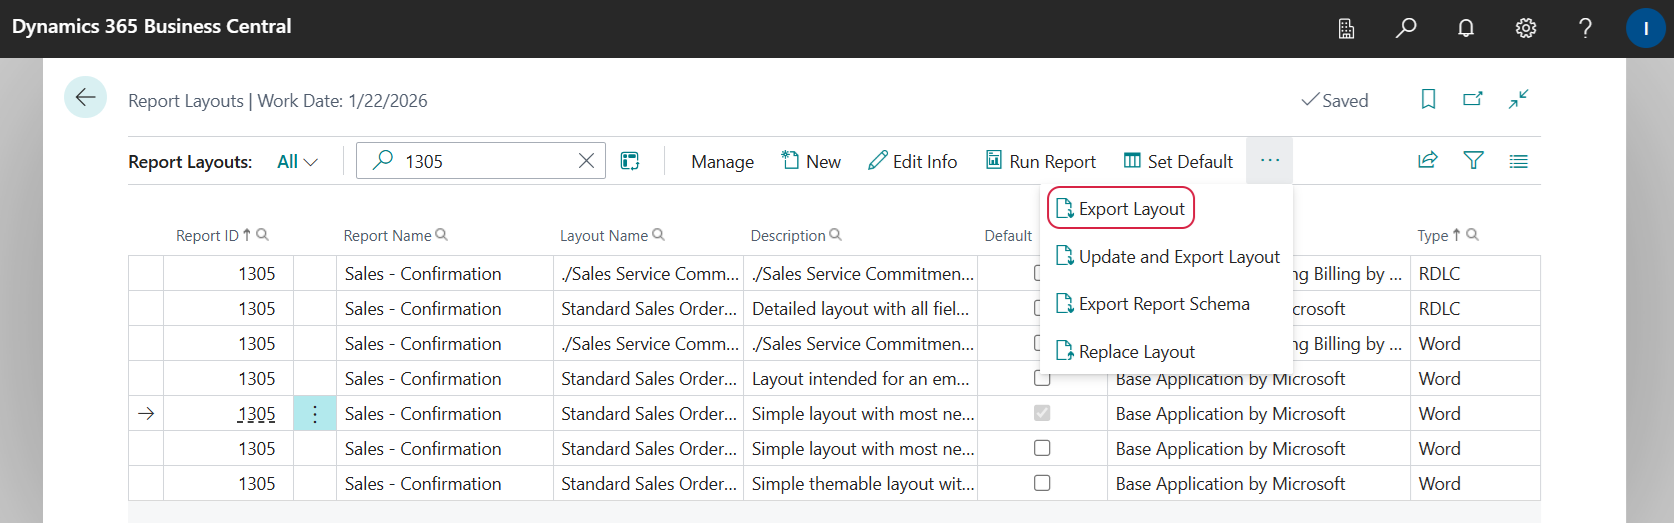
Task: Click 'Detailed layout with all fiel...' description
Action: coord(860,309)
